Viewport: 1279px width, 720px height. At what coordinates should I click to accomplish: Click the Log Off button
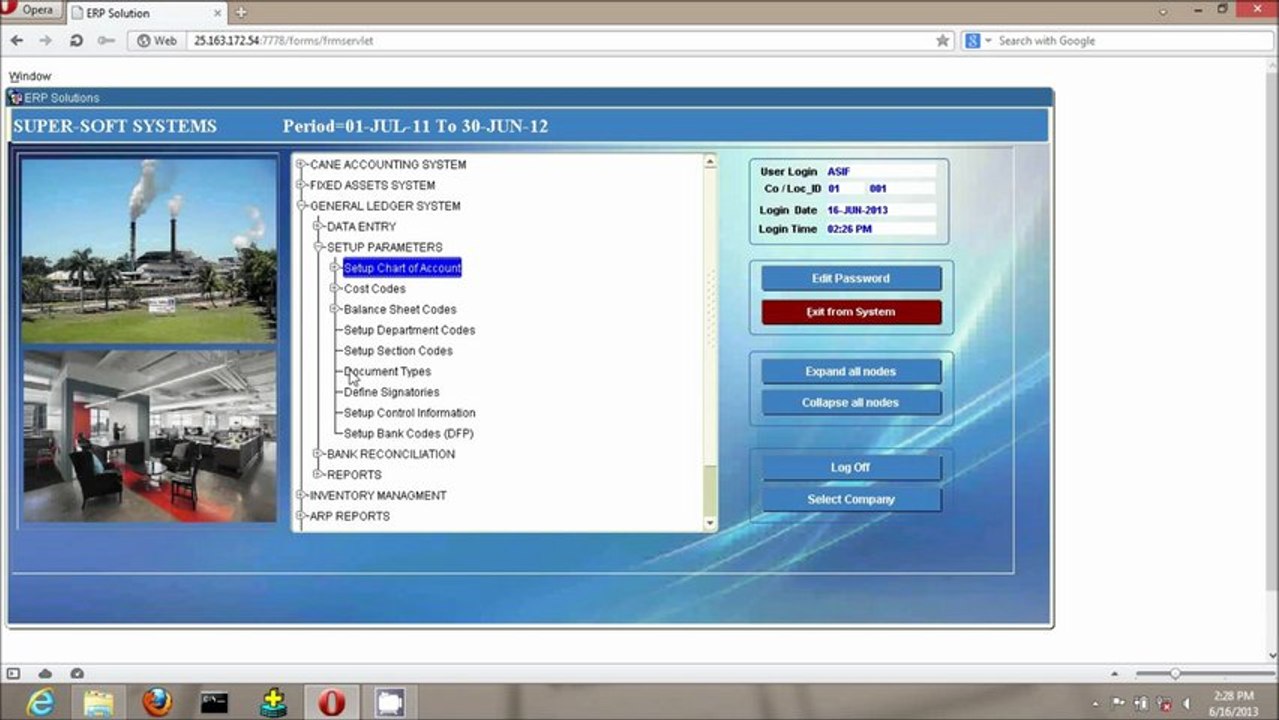[x=851, y=467]
